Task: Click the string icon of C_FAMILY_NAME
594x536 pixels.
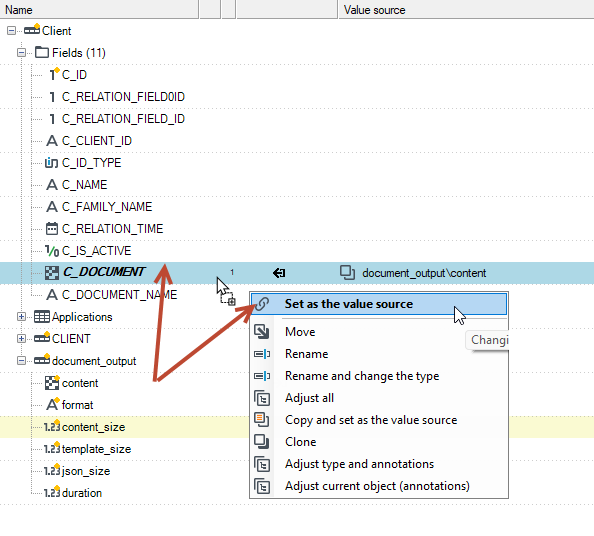Action: point(52,207)
